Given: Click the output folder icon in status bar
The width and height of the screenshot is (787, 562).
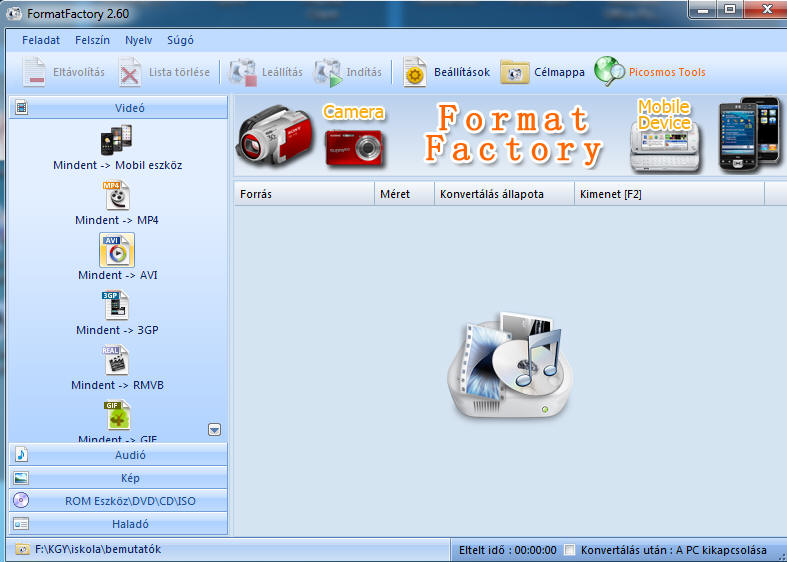Looking at the screenshot, I should (x=22, y=549).
